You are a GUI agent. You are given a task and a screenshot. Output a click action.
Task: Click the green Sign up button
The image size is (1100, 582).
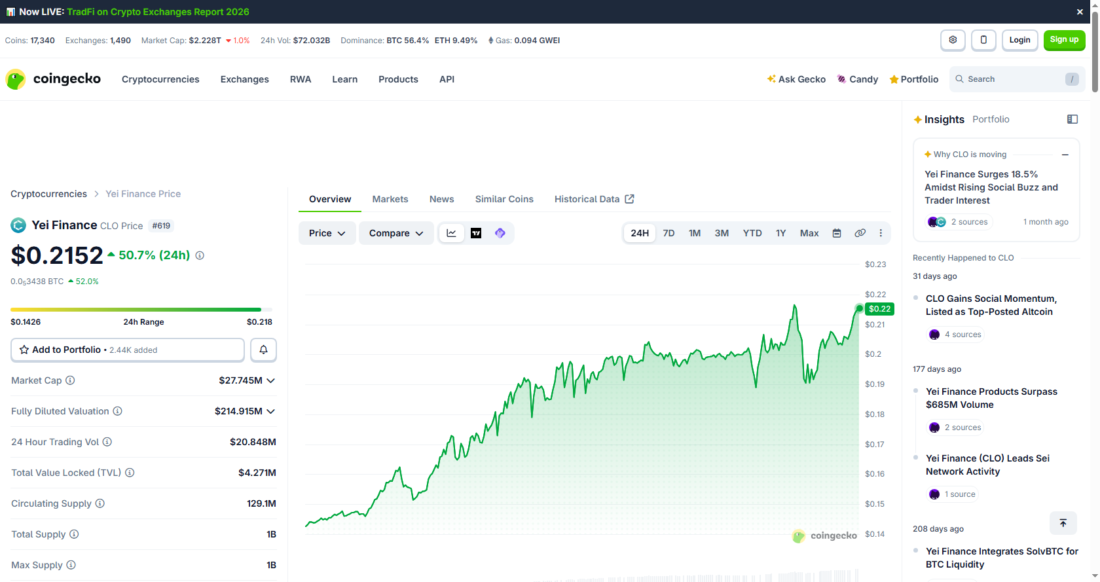[1064, 40]
